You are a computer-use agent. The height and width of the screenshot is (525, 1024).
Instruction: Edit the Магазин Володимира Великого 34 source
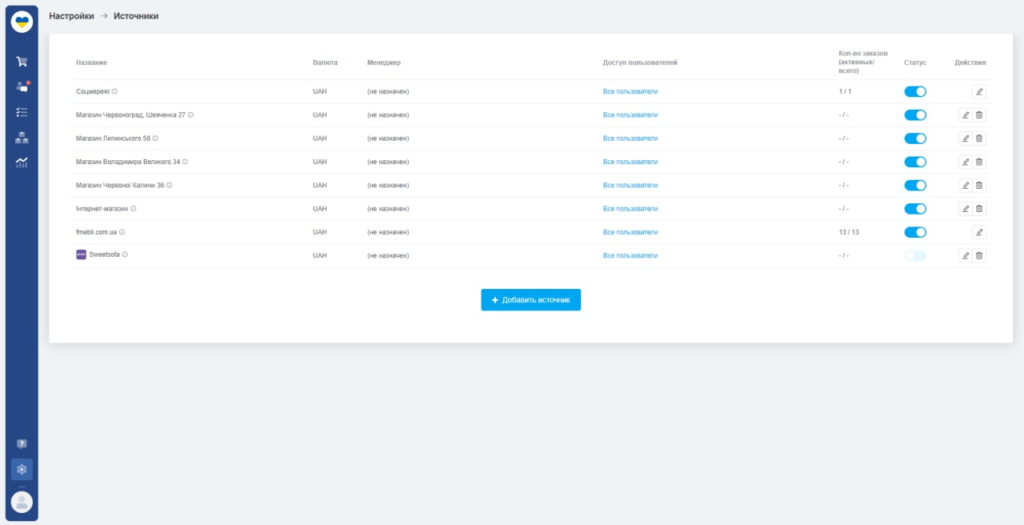tap(965, 162)
